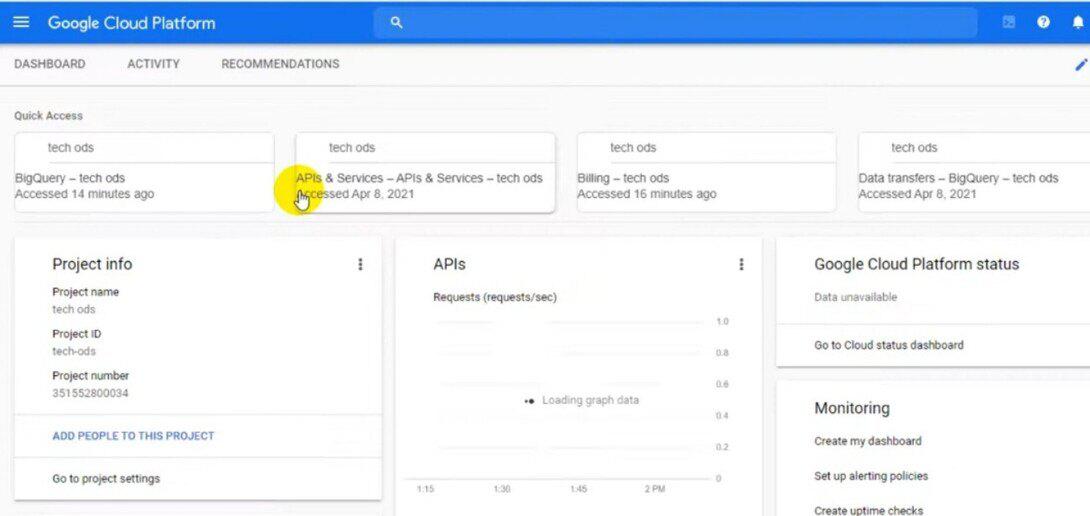Click the Project info card title
The height and width of the screenshot is (516, 1090).
click(x=92, y=264)
